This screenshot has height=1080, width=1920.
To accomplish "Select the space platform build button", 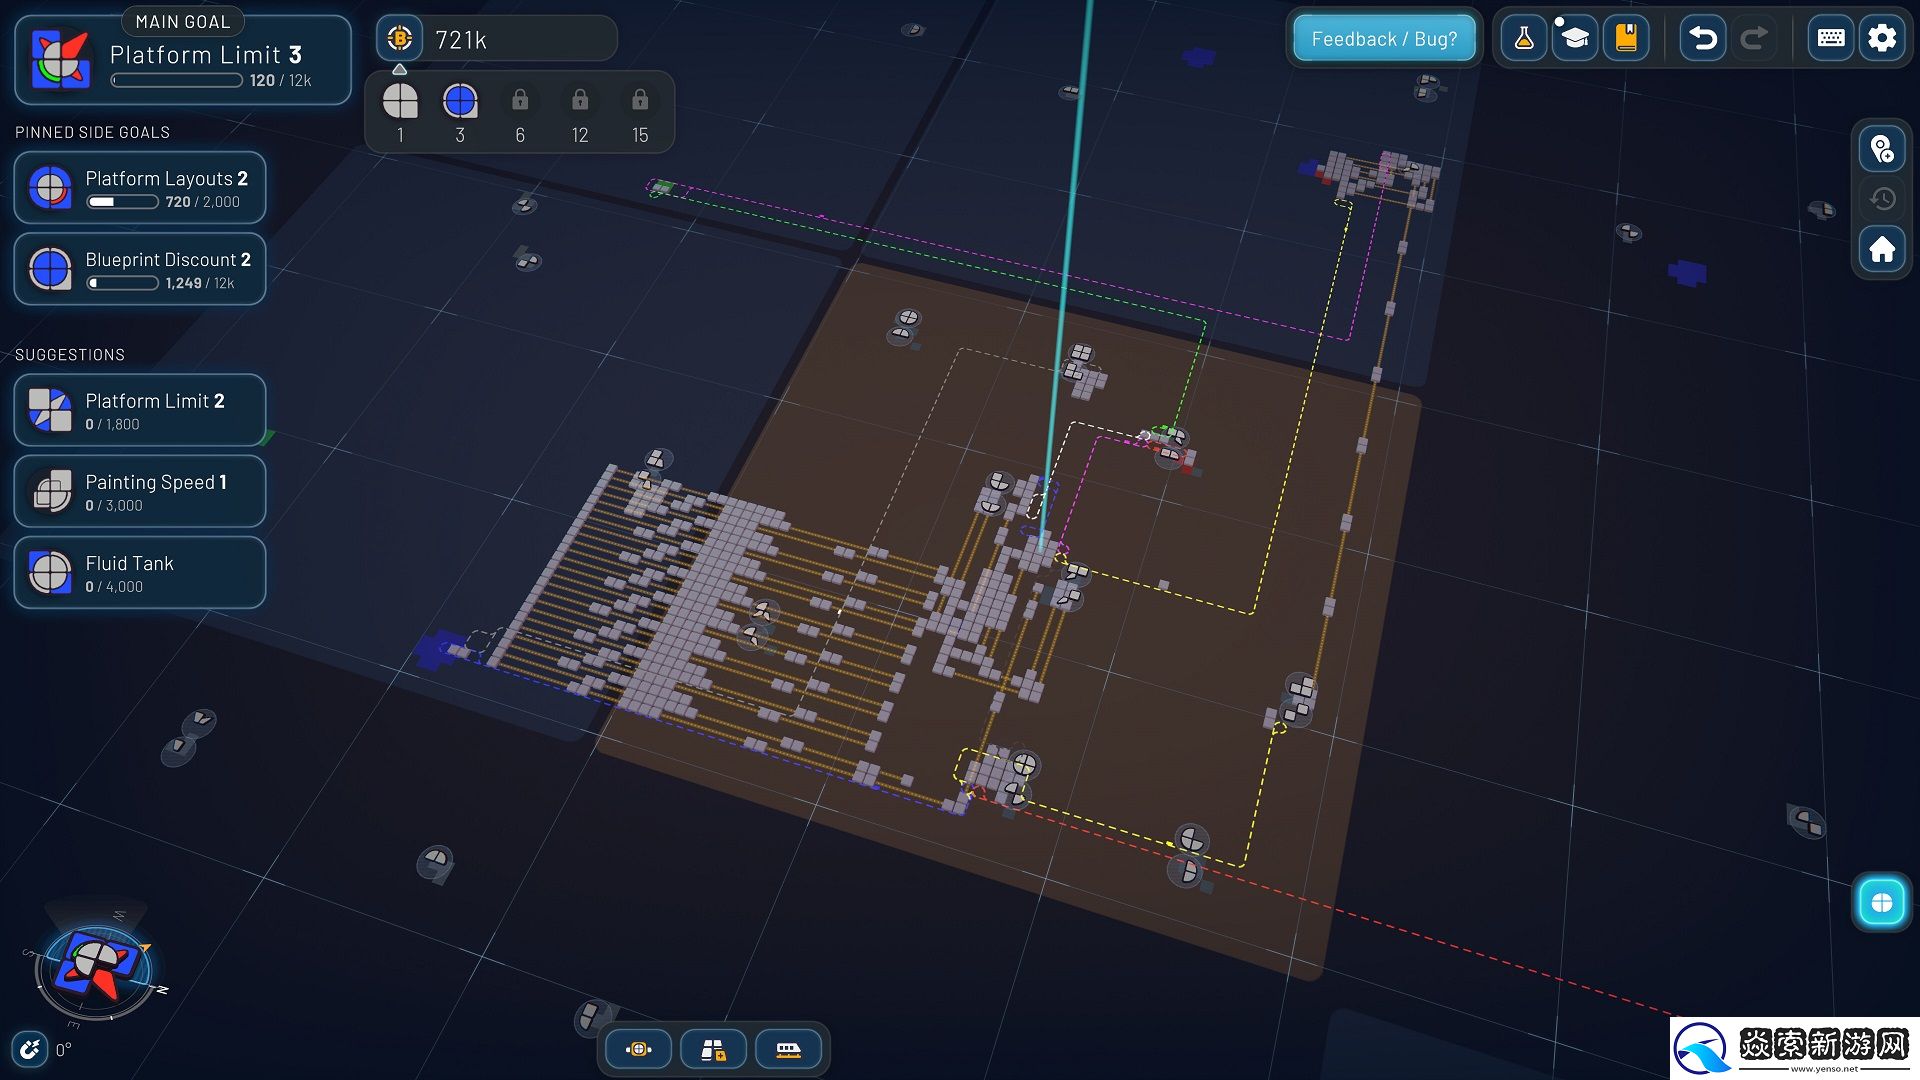I will pyautogui.click(x=713, y=1049).
